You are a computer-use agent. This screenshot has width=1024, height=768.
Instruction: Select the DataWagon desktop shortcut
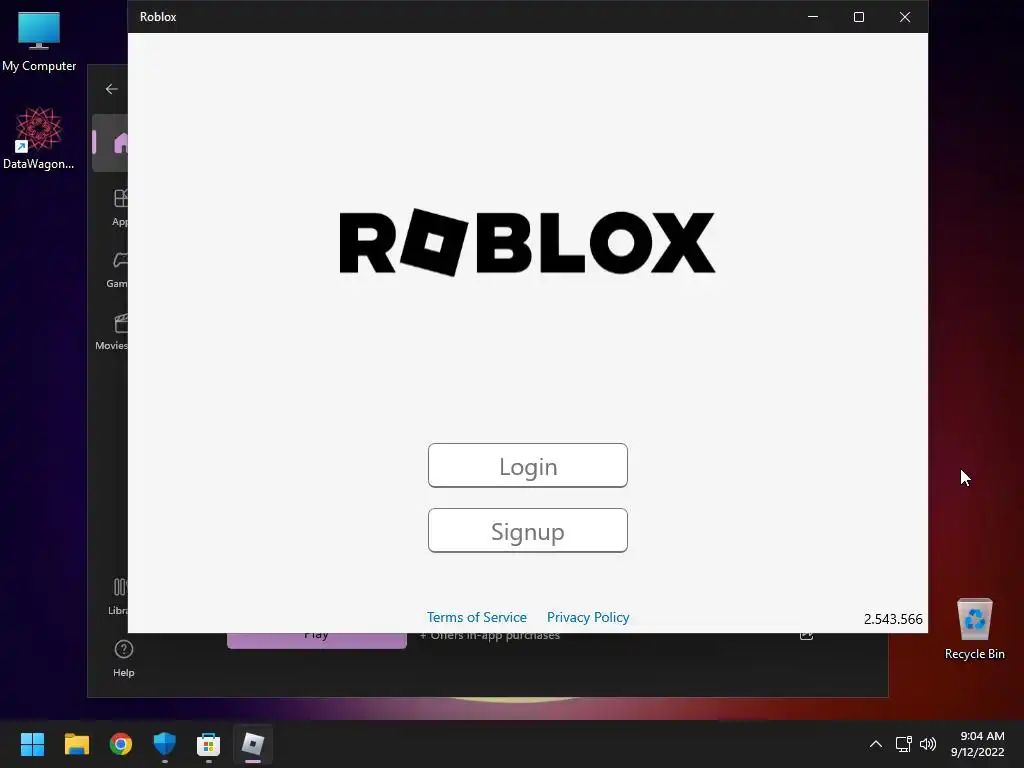point(39,138)
